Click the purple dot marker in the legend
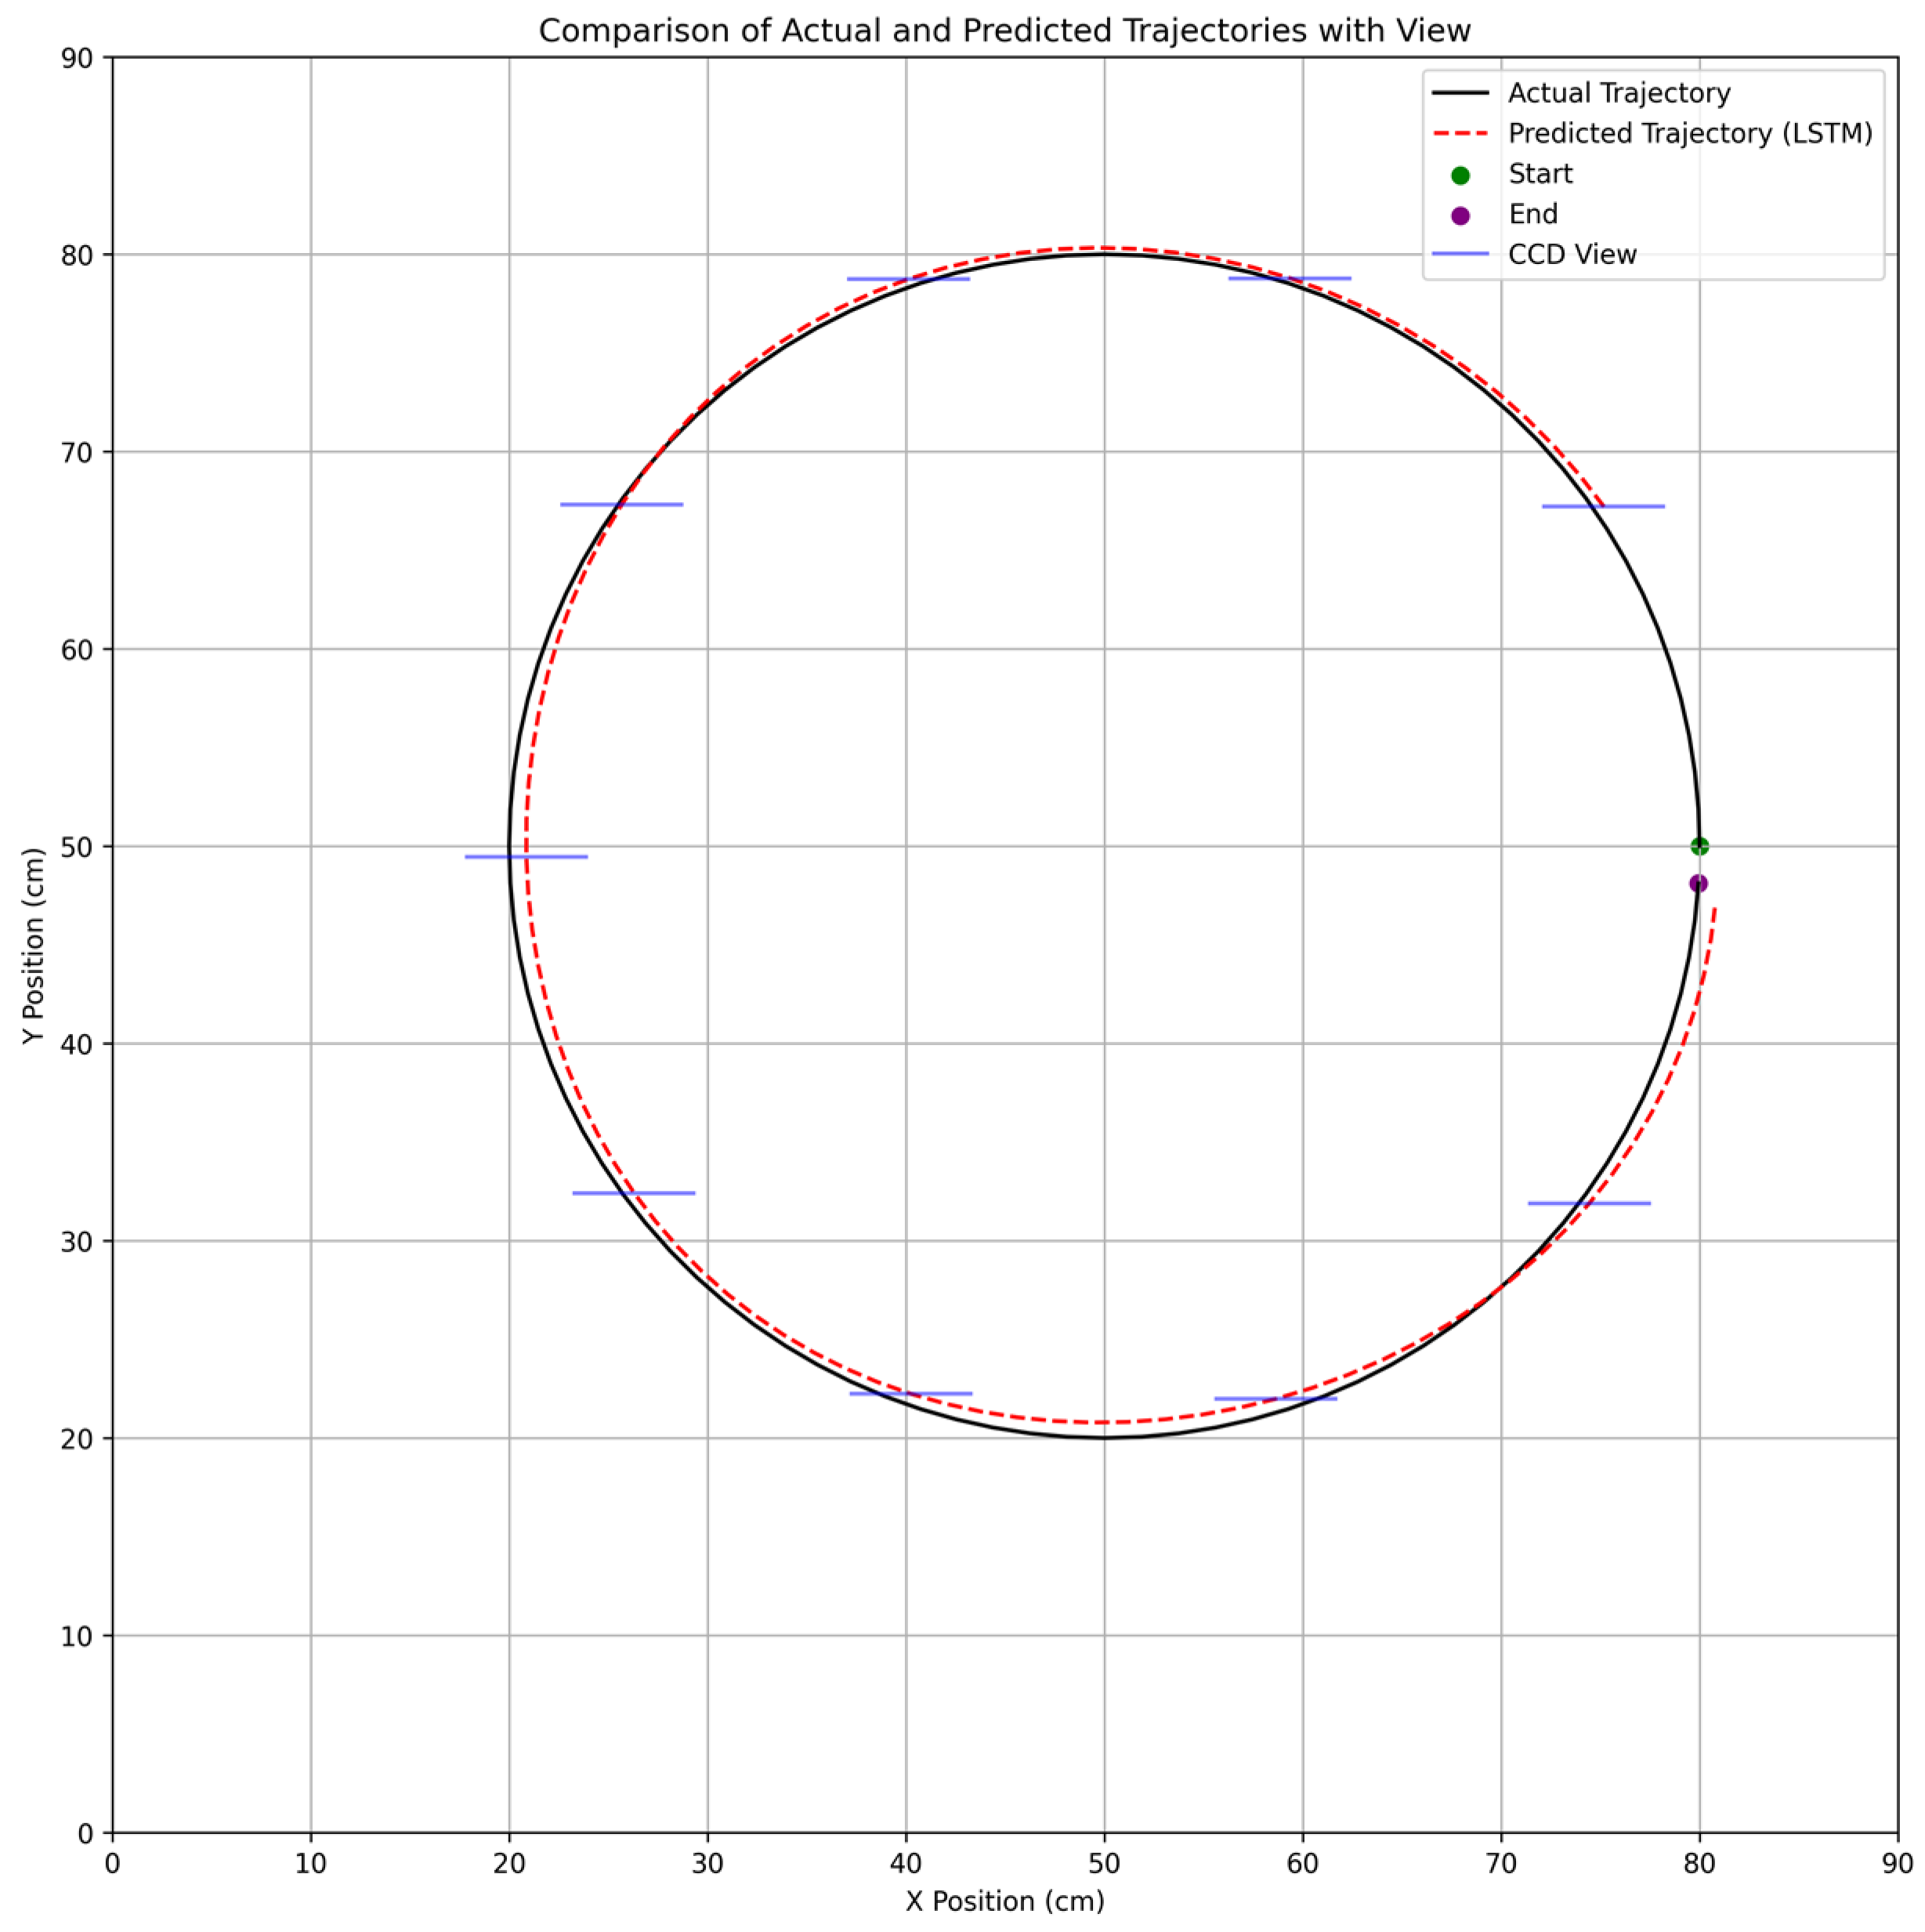Screen dimensions: 1925x1932 click(x=1460, y=215)
